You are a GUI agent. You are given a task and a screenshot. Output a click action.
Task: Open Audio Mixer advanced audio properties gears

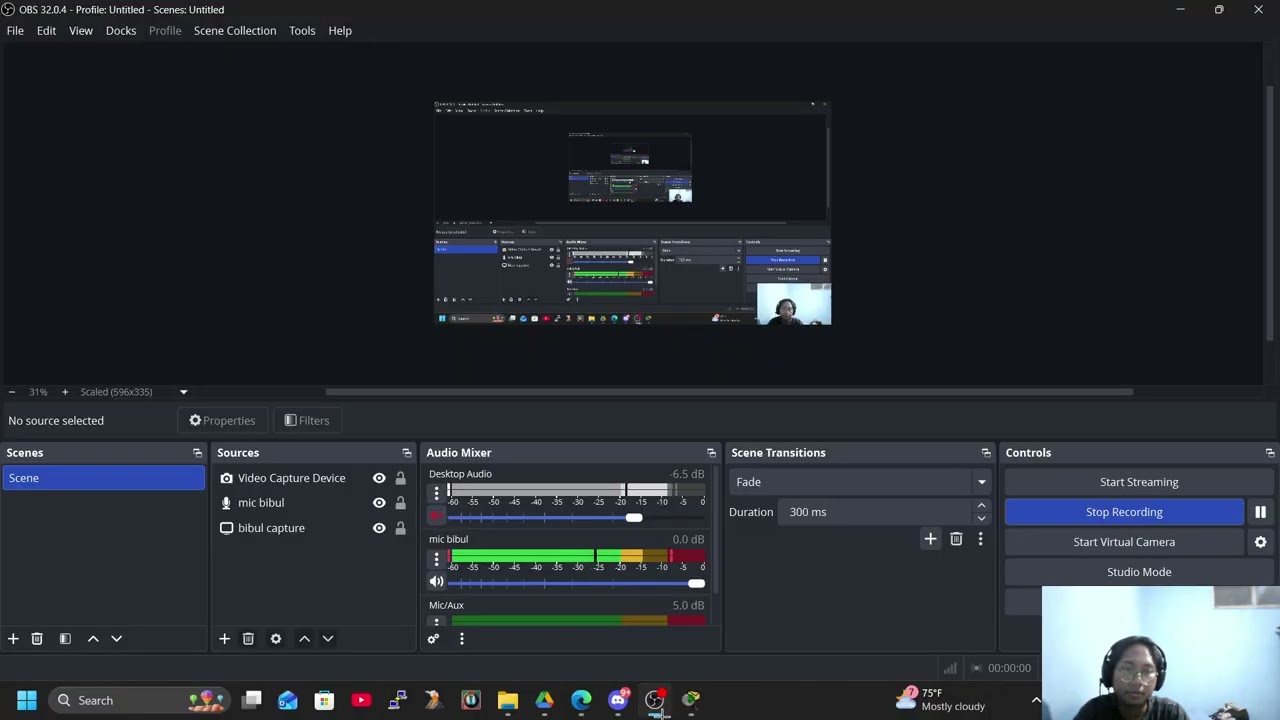click(x=433, y=638)
